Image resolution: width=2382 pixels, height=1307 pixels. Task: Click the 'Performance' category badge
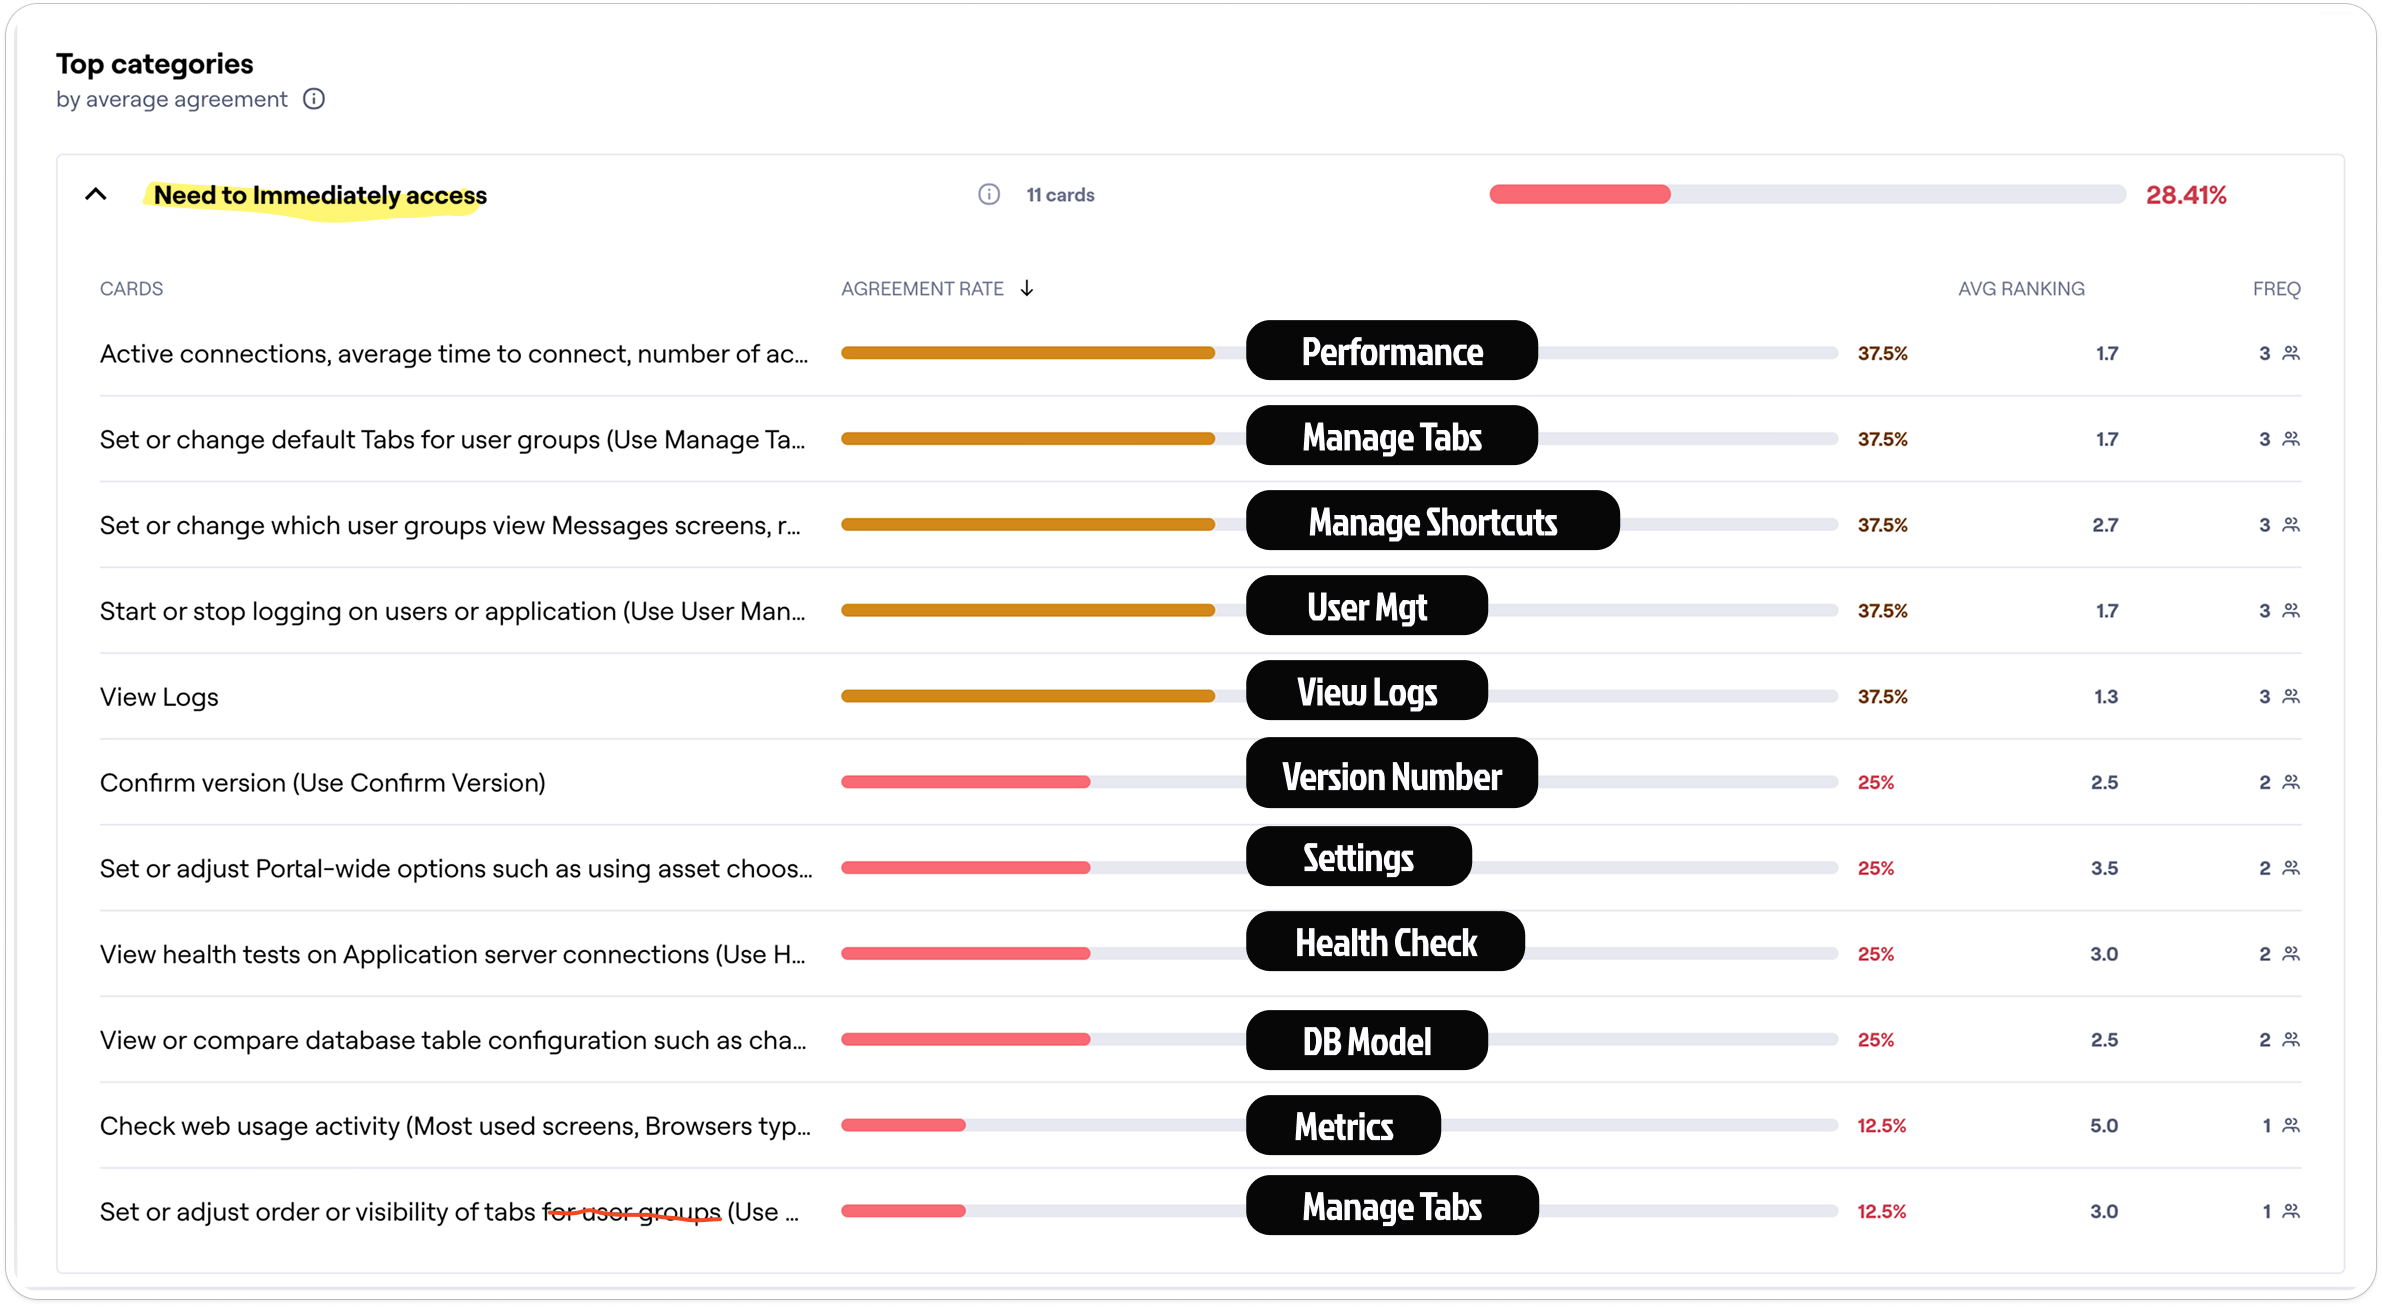pos(1391,351)
